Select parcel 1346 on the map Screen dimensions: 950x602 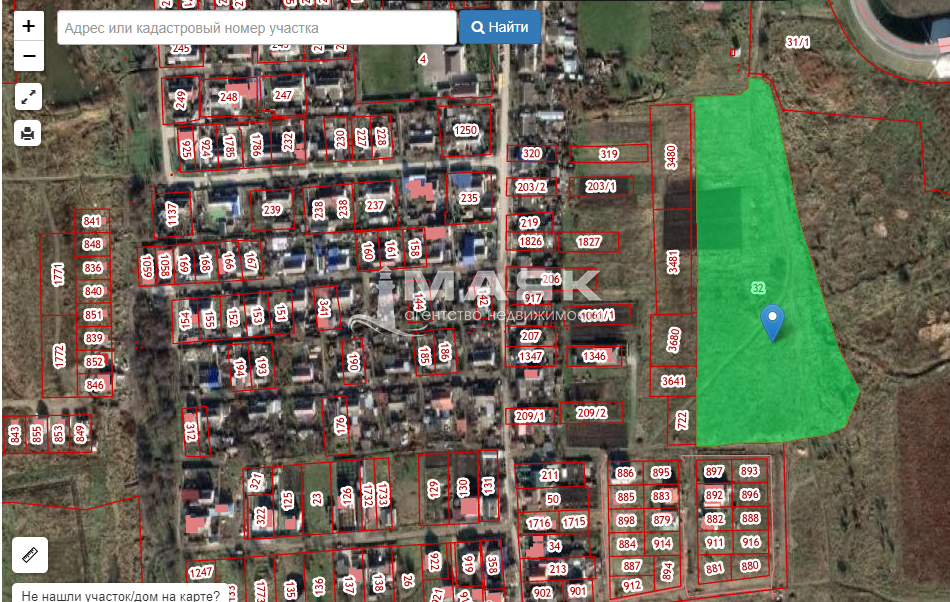pos(594,356)
